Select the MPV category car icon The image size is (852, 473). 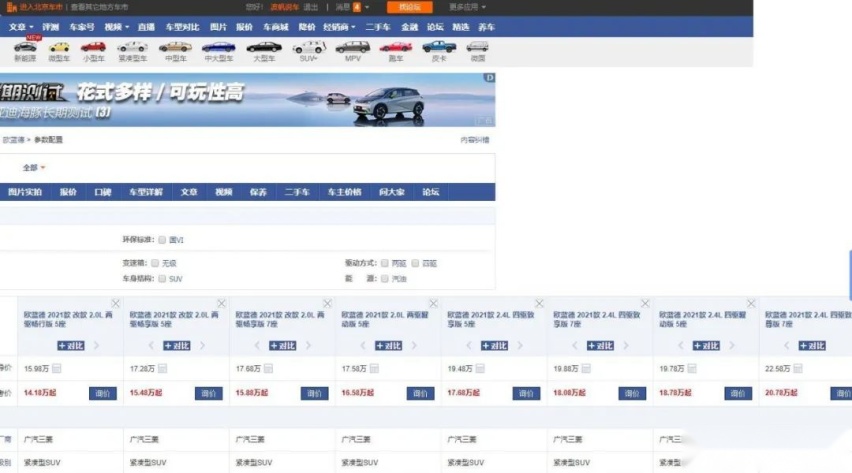[353, 47]
